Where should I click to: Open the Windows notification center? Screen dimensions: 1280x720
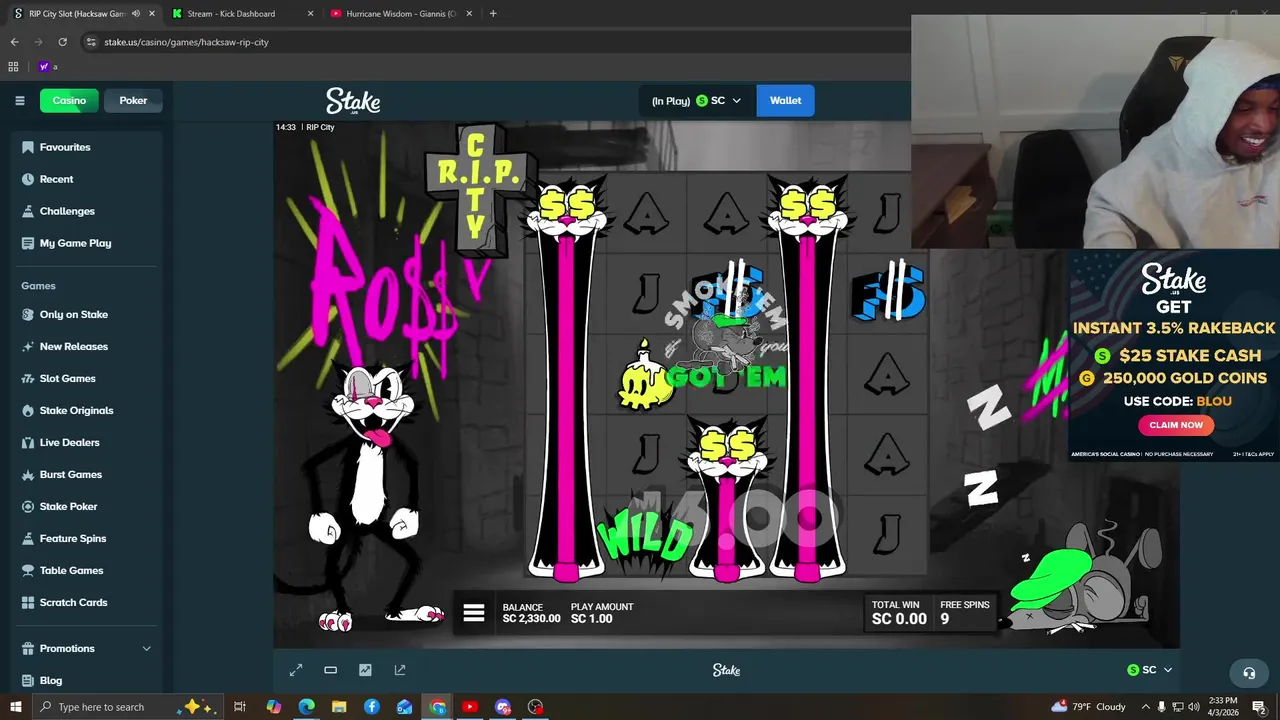(1259, 707)
